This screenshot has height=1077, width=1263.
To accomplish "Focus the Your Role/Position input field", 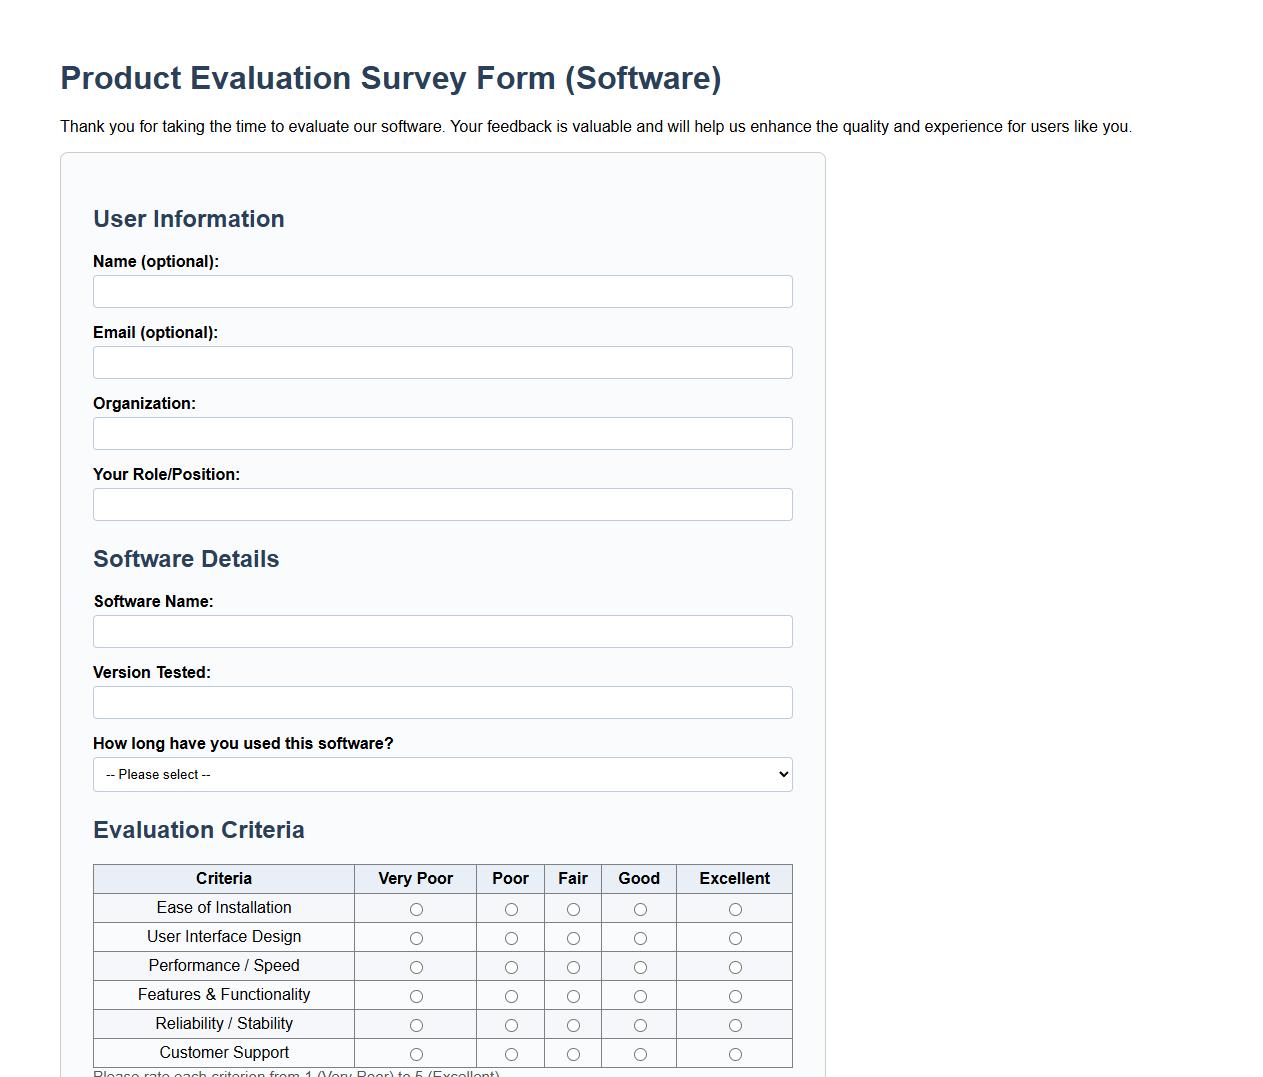I will coord(442,504).
